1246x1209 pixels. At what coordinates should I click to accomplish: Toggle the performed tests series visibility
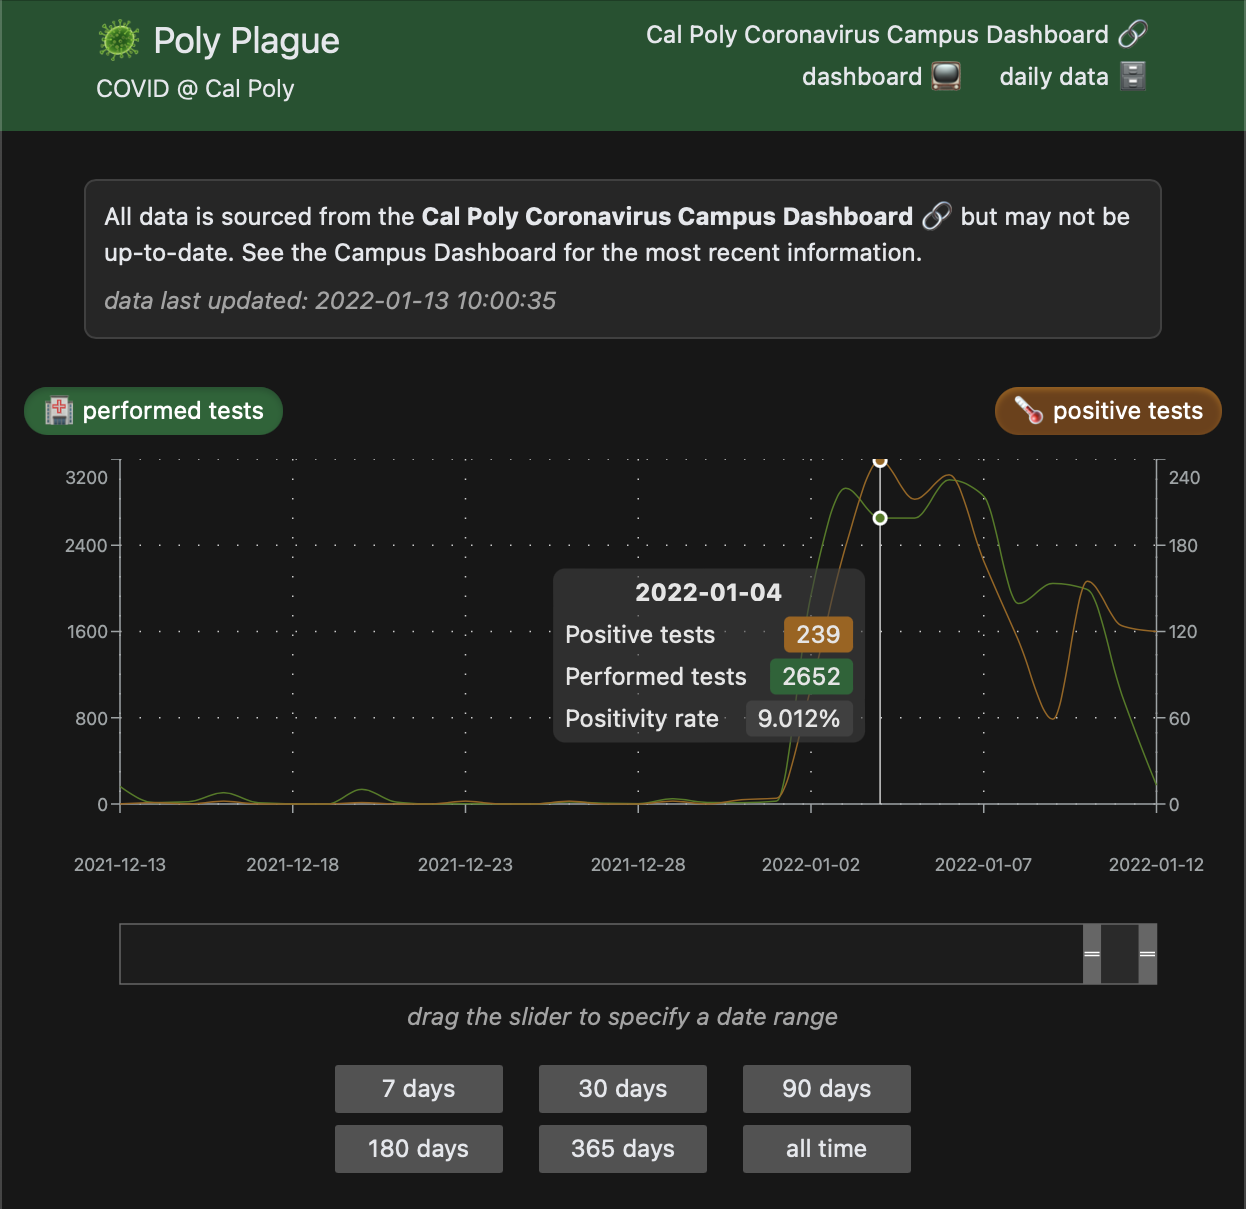(152, 410)
